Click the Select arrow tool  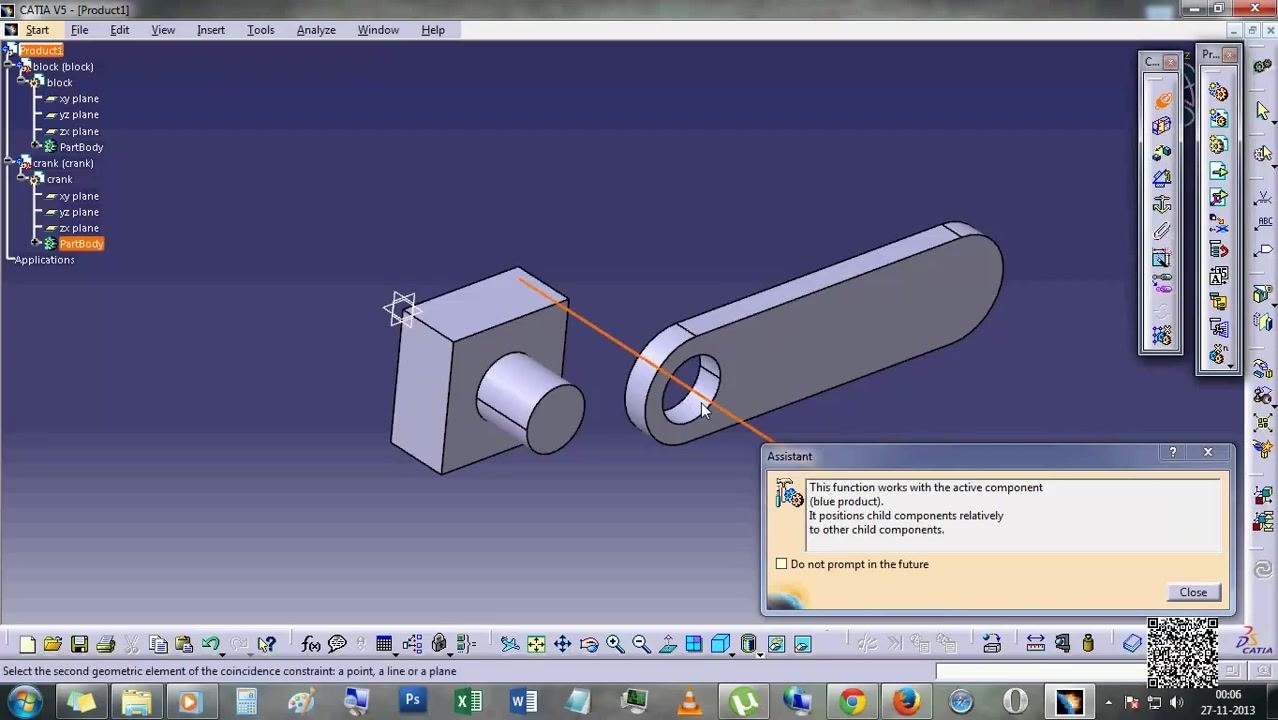click(x=1263, y=112)
